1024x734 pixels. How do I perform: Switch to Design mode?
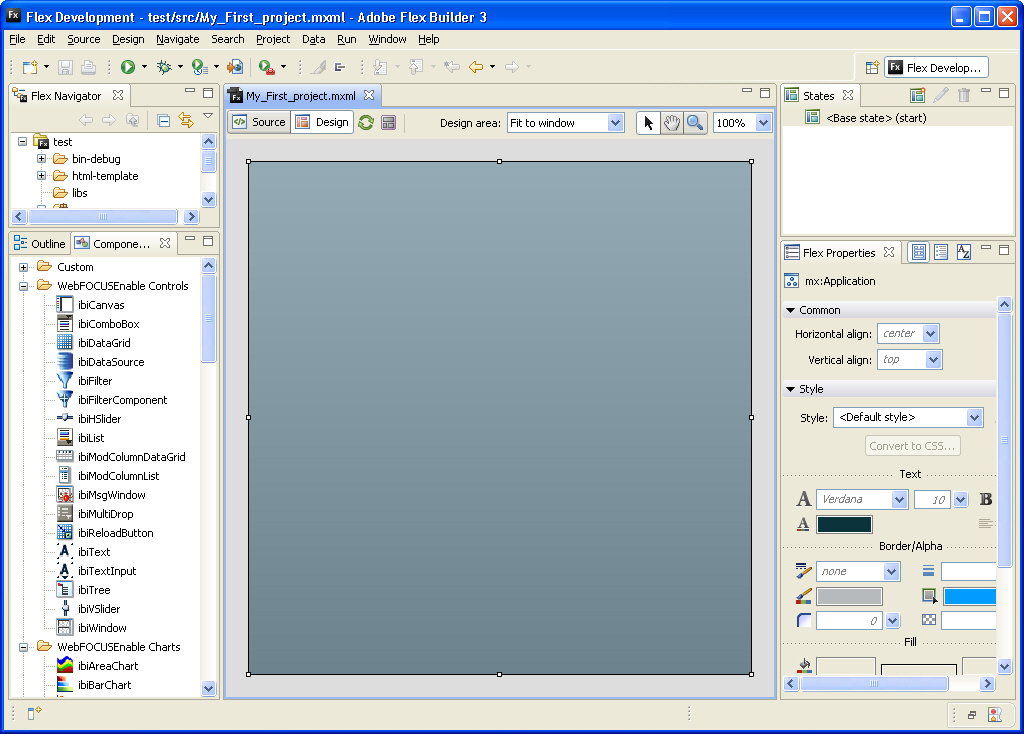click(x=322, y=122)
